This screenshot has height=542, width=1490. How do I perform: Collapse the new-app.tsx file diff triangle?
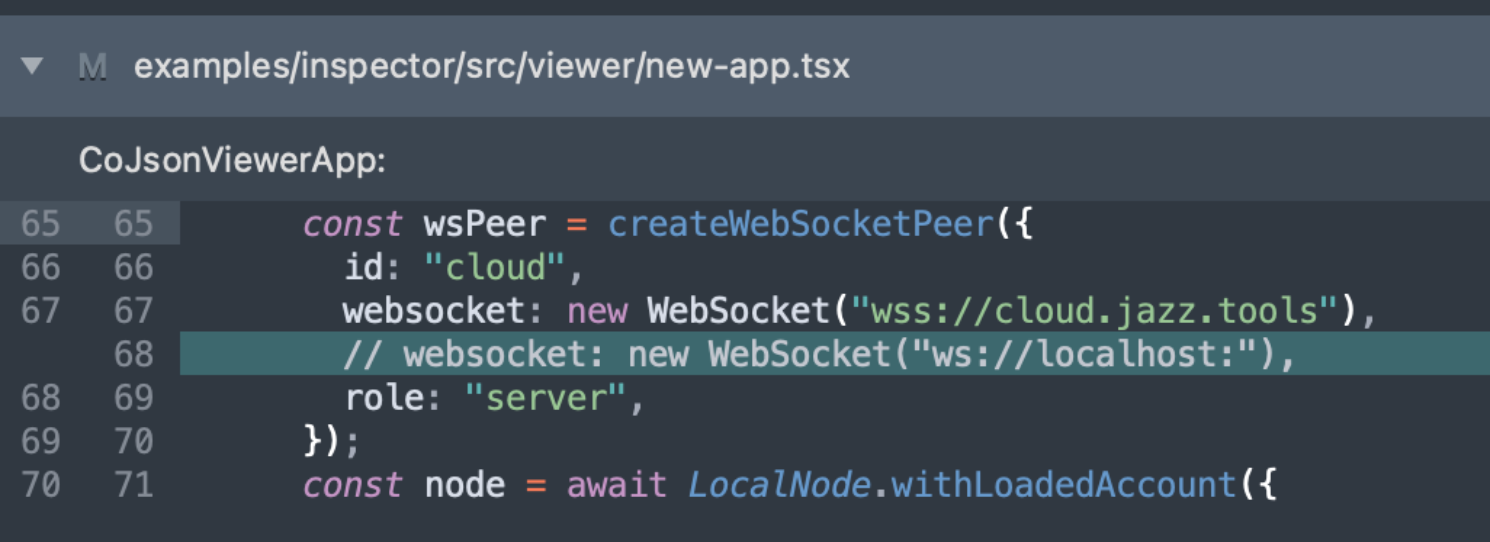32,67
